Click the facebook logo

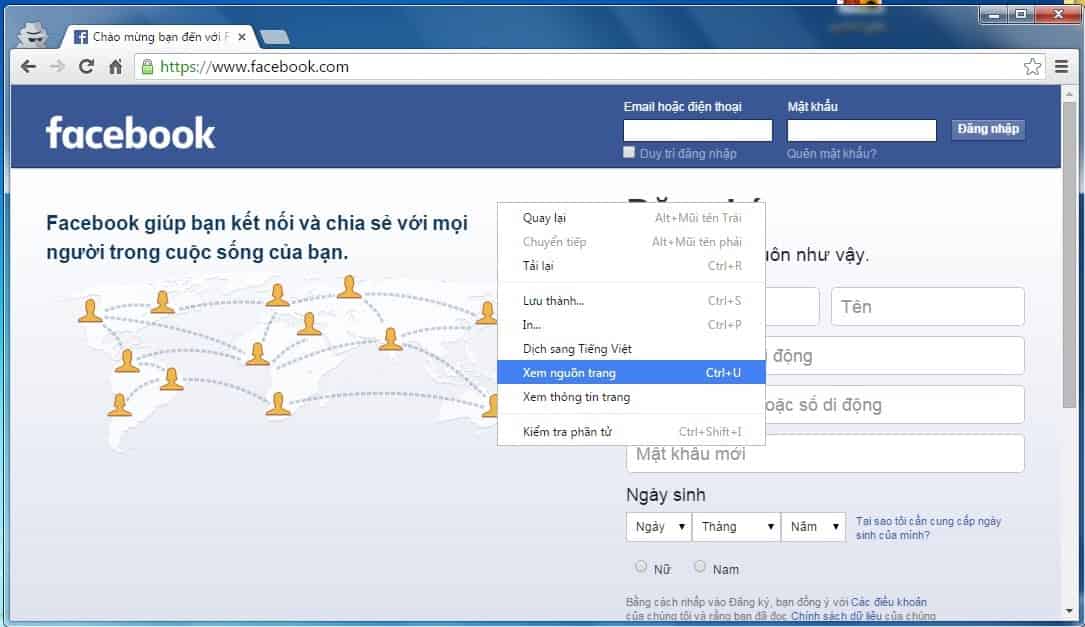coord(131,133)
